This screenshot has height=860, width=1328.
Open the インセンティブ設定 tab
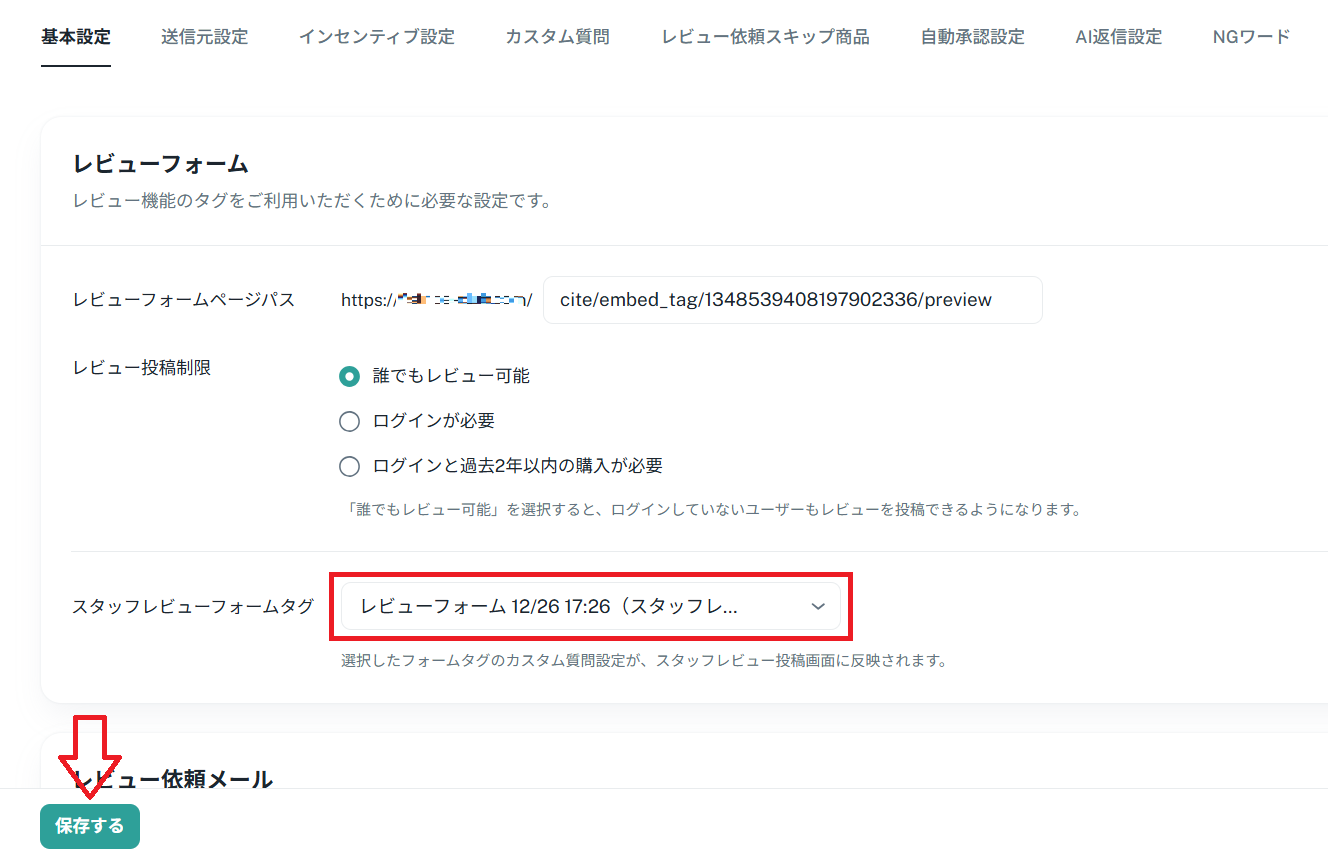[x=376, y=37]
